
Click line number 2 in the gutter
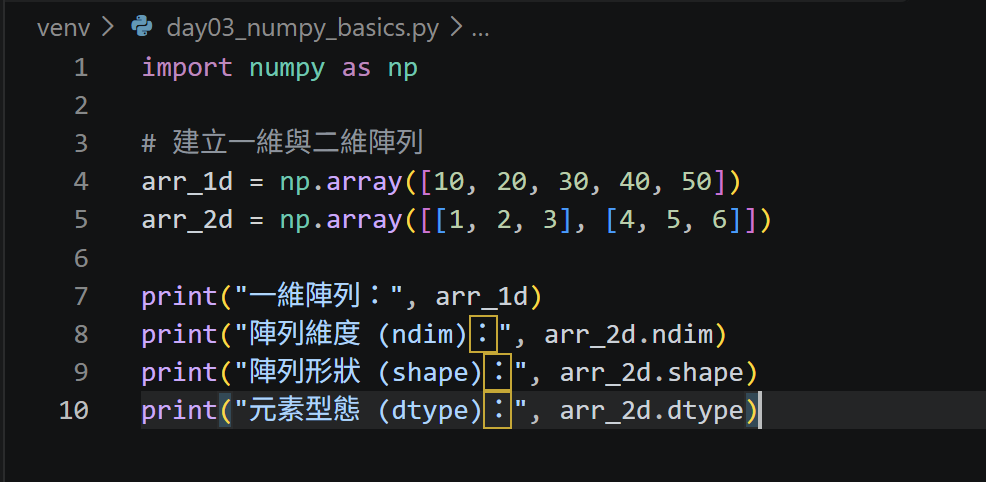(x=80, y=106)
